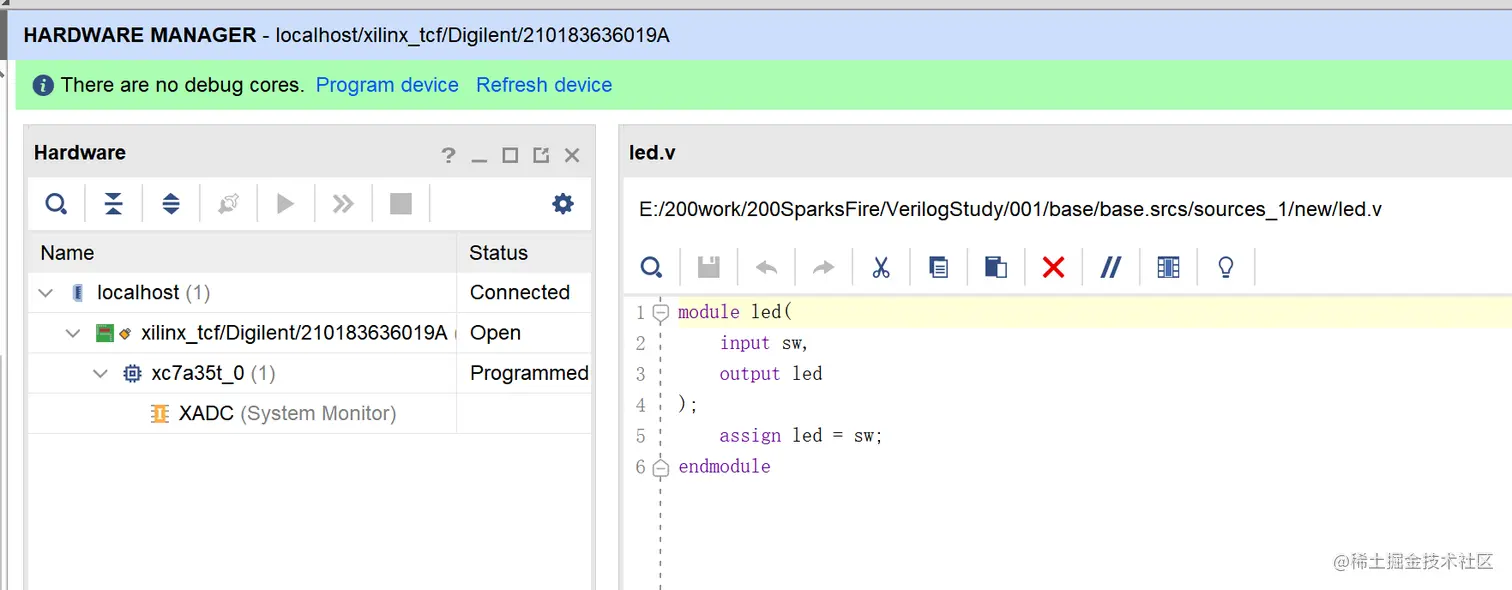Run trigger for the hardware device
1512x590 pixels.
coord(286,204)
